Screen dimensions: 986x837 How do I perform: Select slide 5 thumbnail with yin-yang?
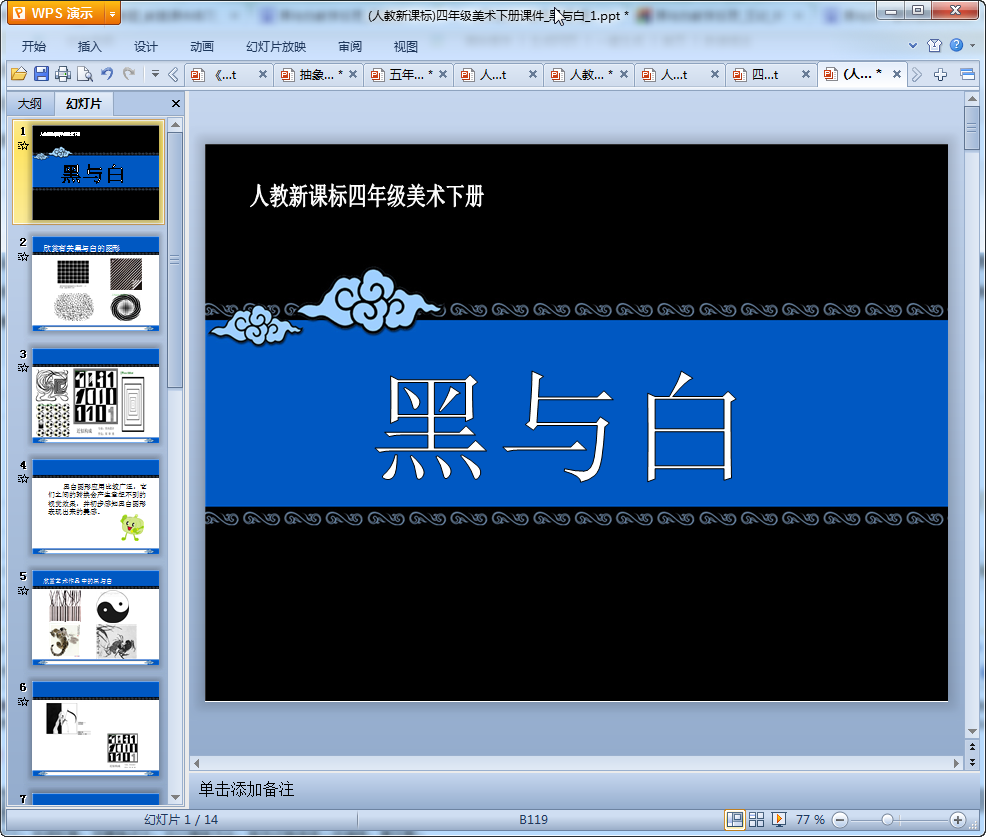(x=96, y=618)
